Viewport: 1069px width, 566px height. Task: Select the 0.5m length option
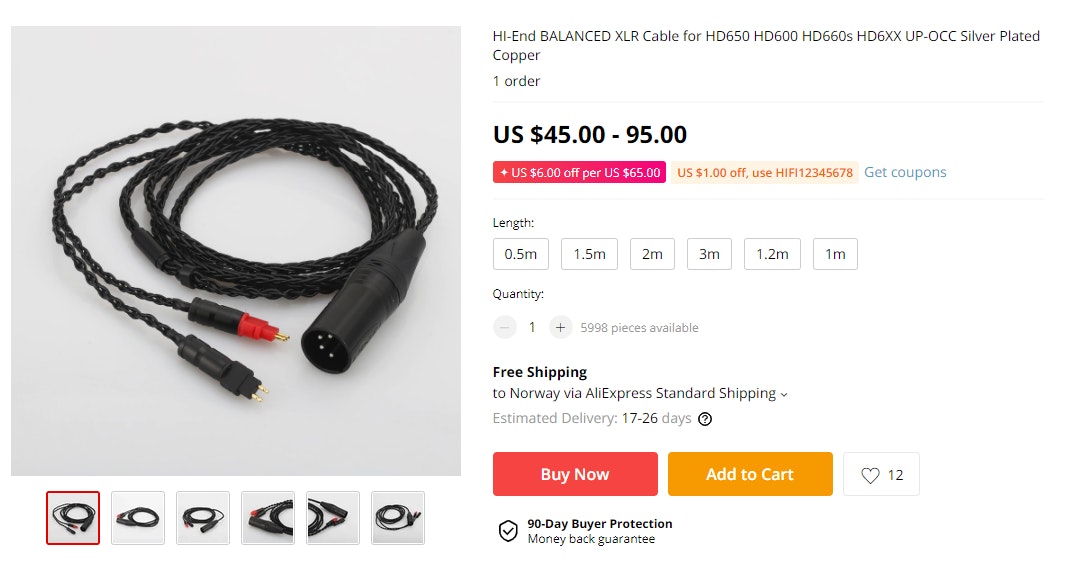click(521, 254)
